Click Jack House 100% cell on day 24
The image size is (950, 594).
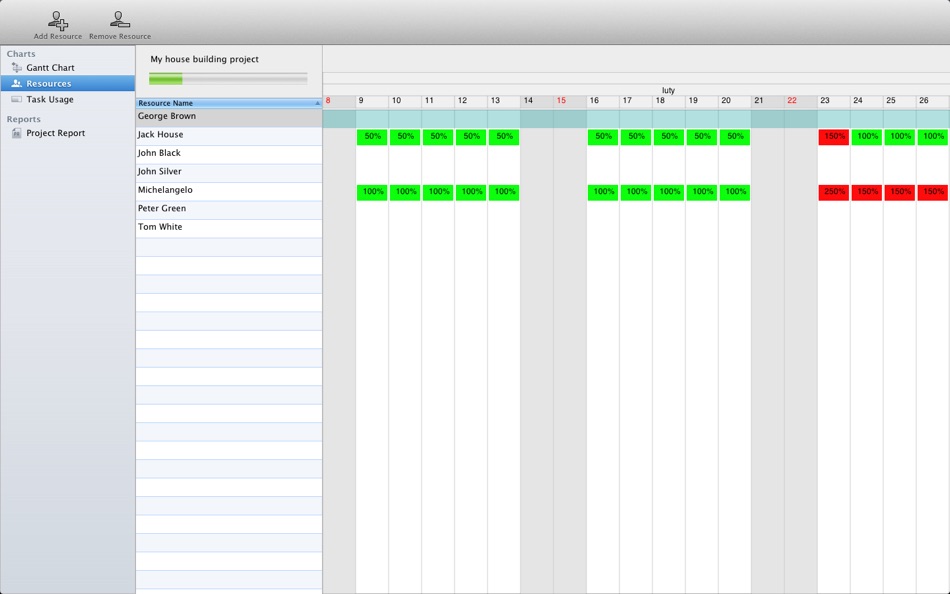tap(866, 137)
